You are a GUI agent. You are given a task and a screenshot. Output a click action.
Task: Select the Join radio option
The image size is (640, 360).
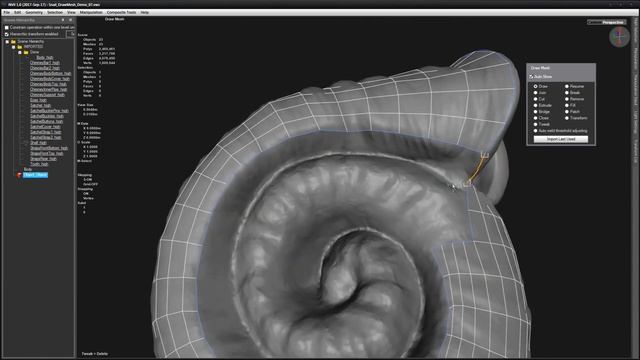point(536,93)
